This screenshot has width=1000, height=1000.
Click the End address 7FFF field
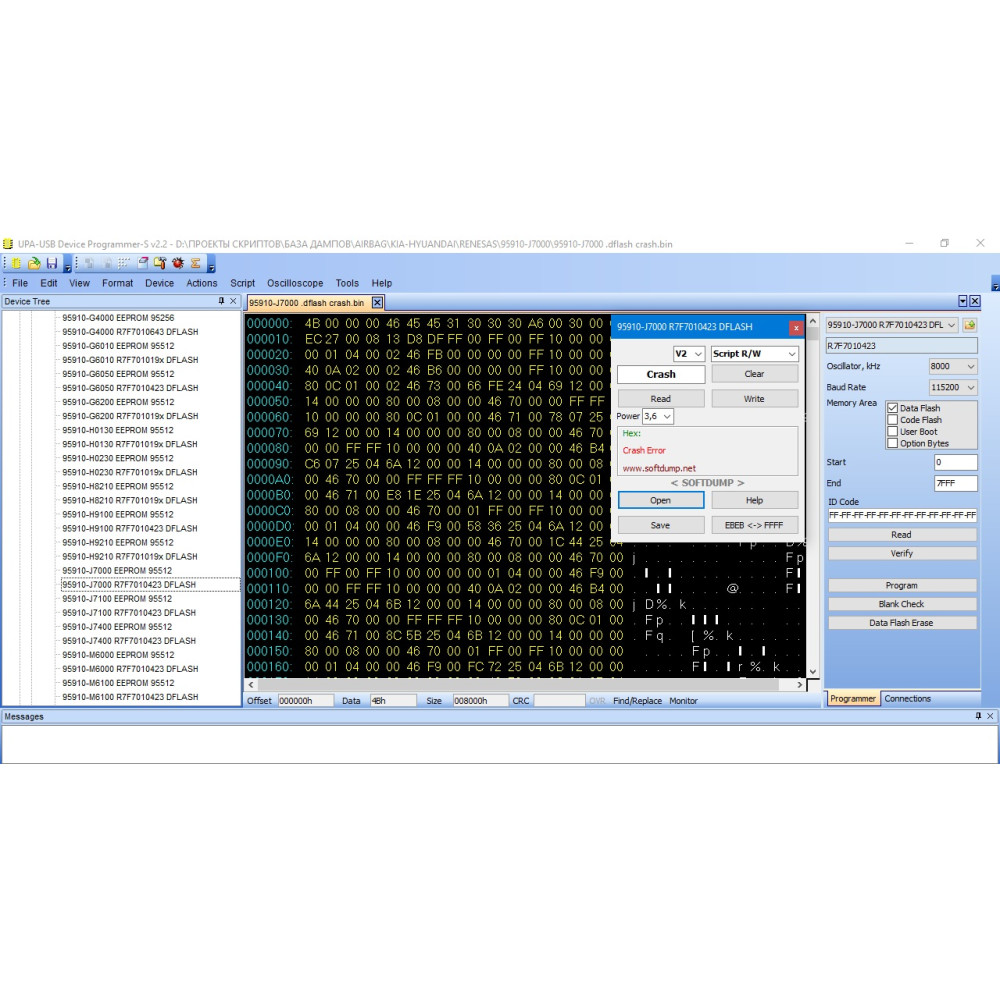pyautogui.click(x=955, y=483)
